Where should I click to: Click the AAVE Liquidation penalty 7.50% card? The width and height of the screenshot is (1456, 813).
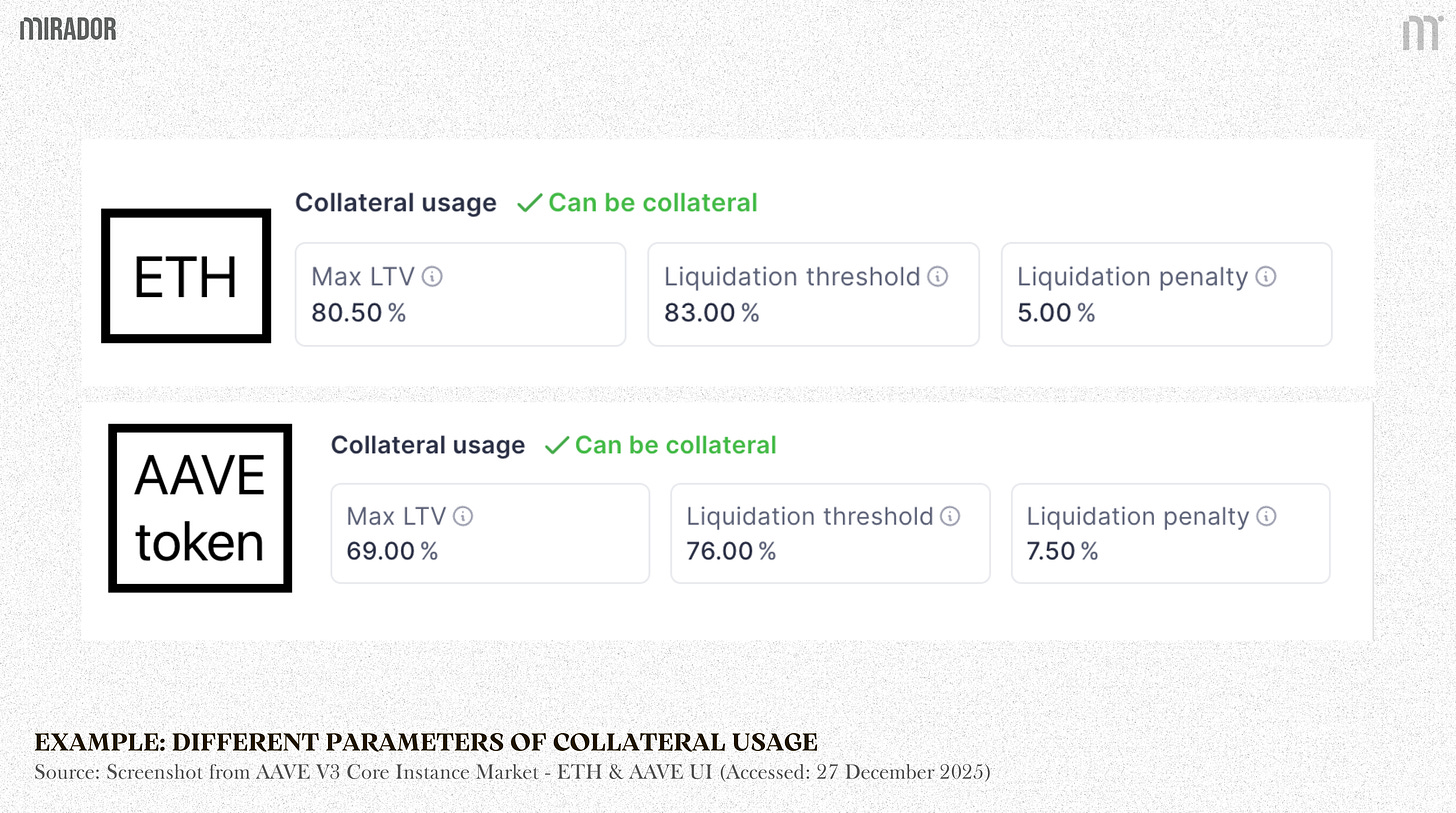[x=1170, y=534]
